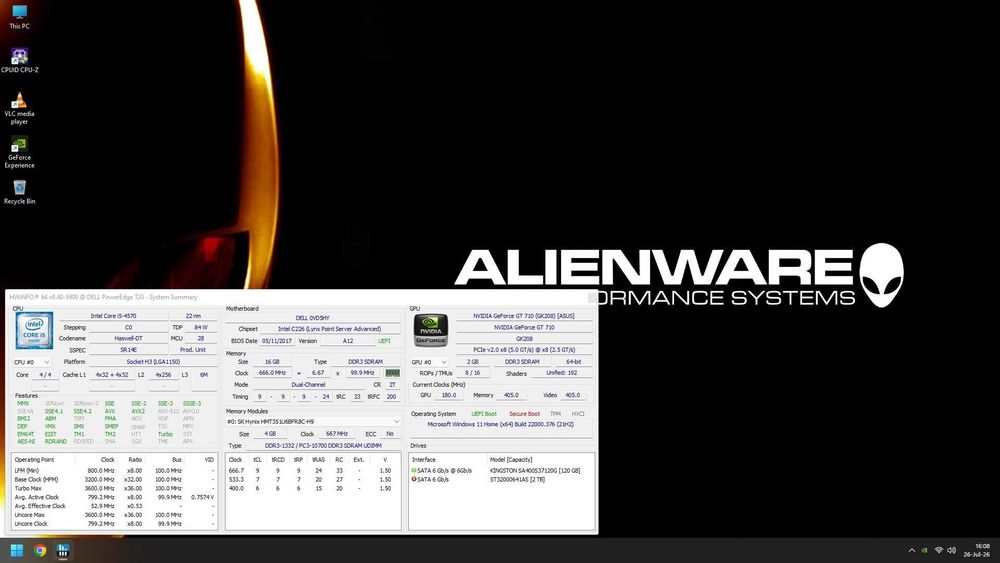1000x563 pixels.
Task: Click the DELL 0VD5HY motherboard field
Action: (312, 318)
